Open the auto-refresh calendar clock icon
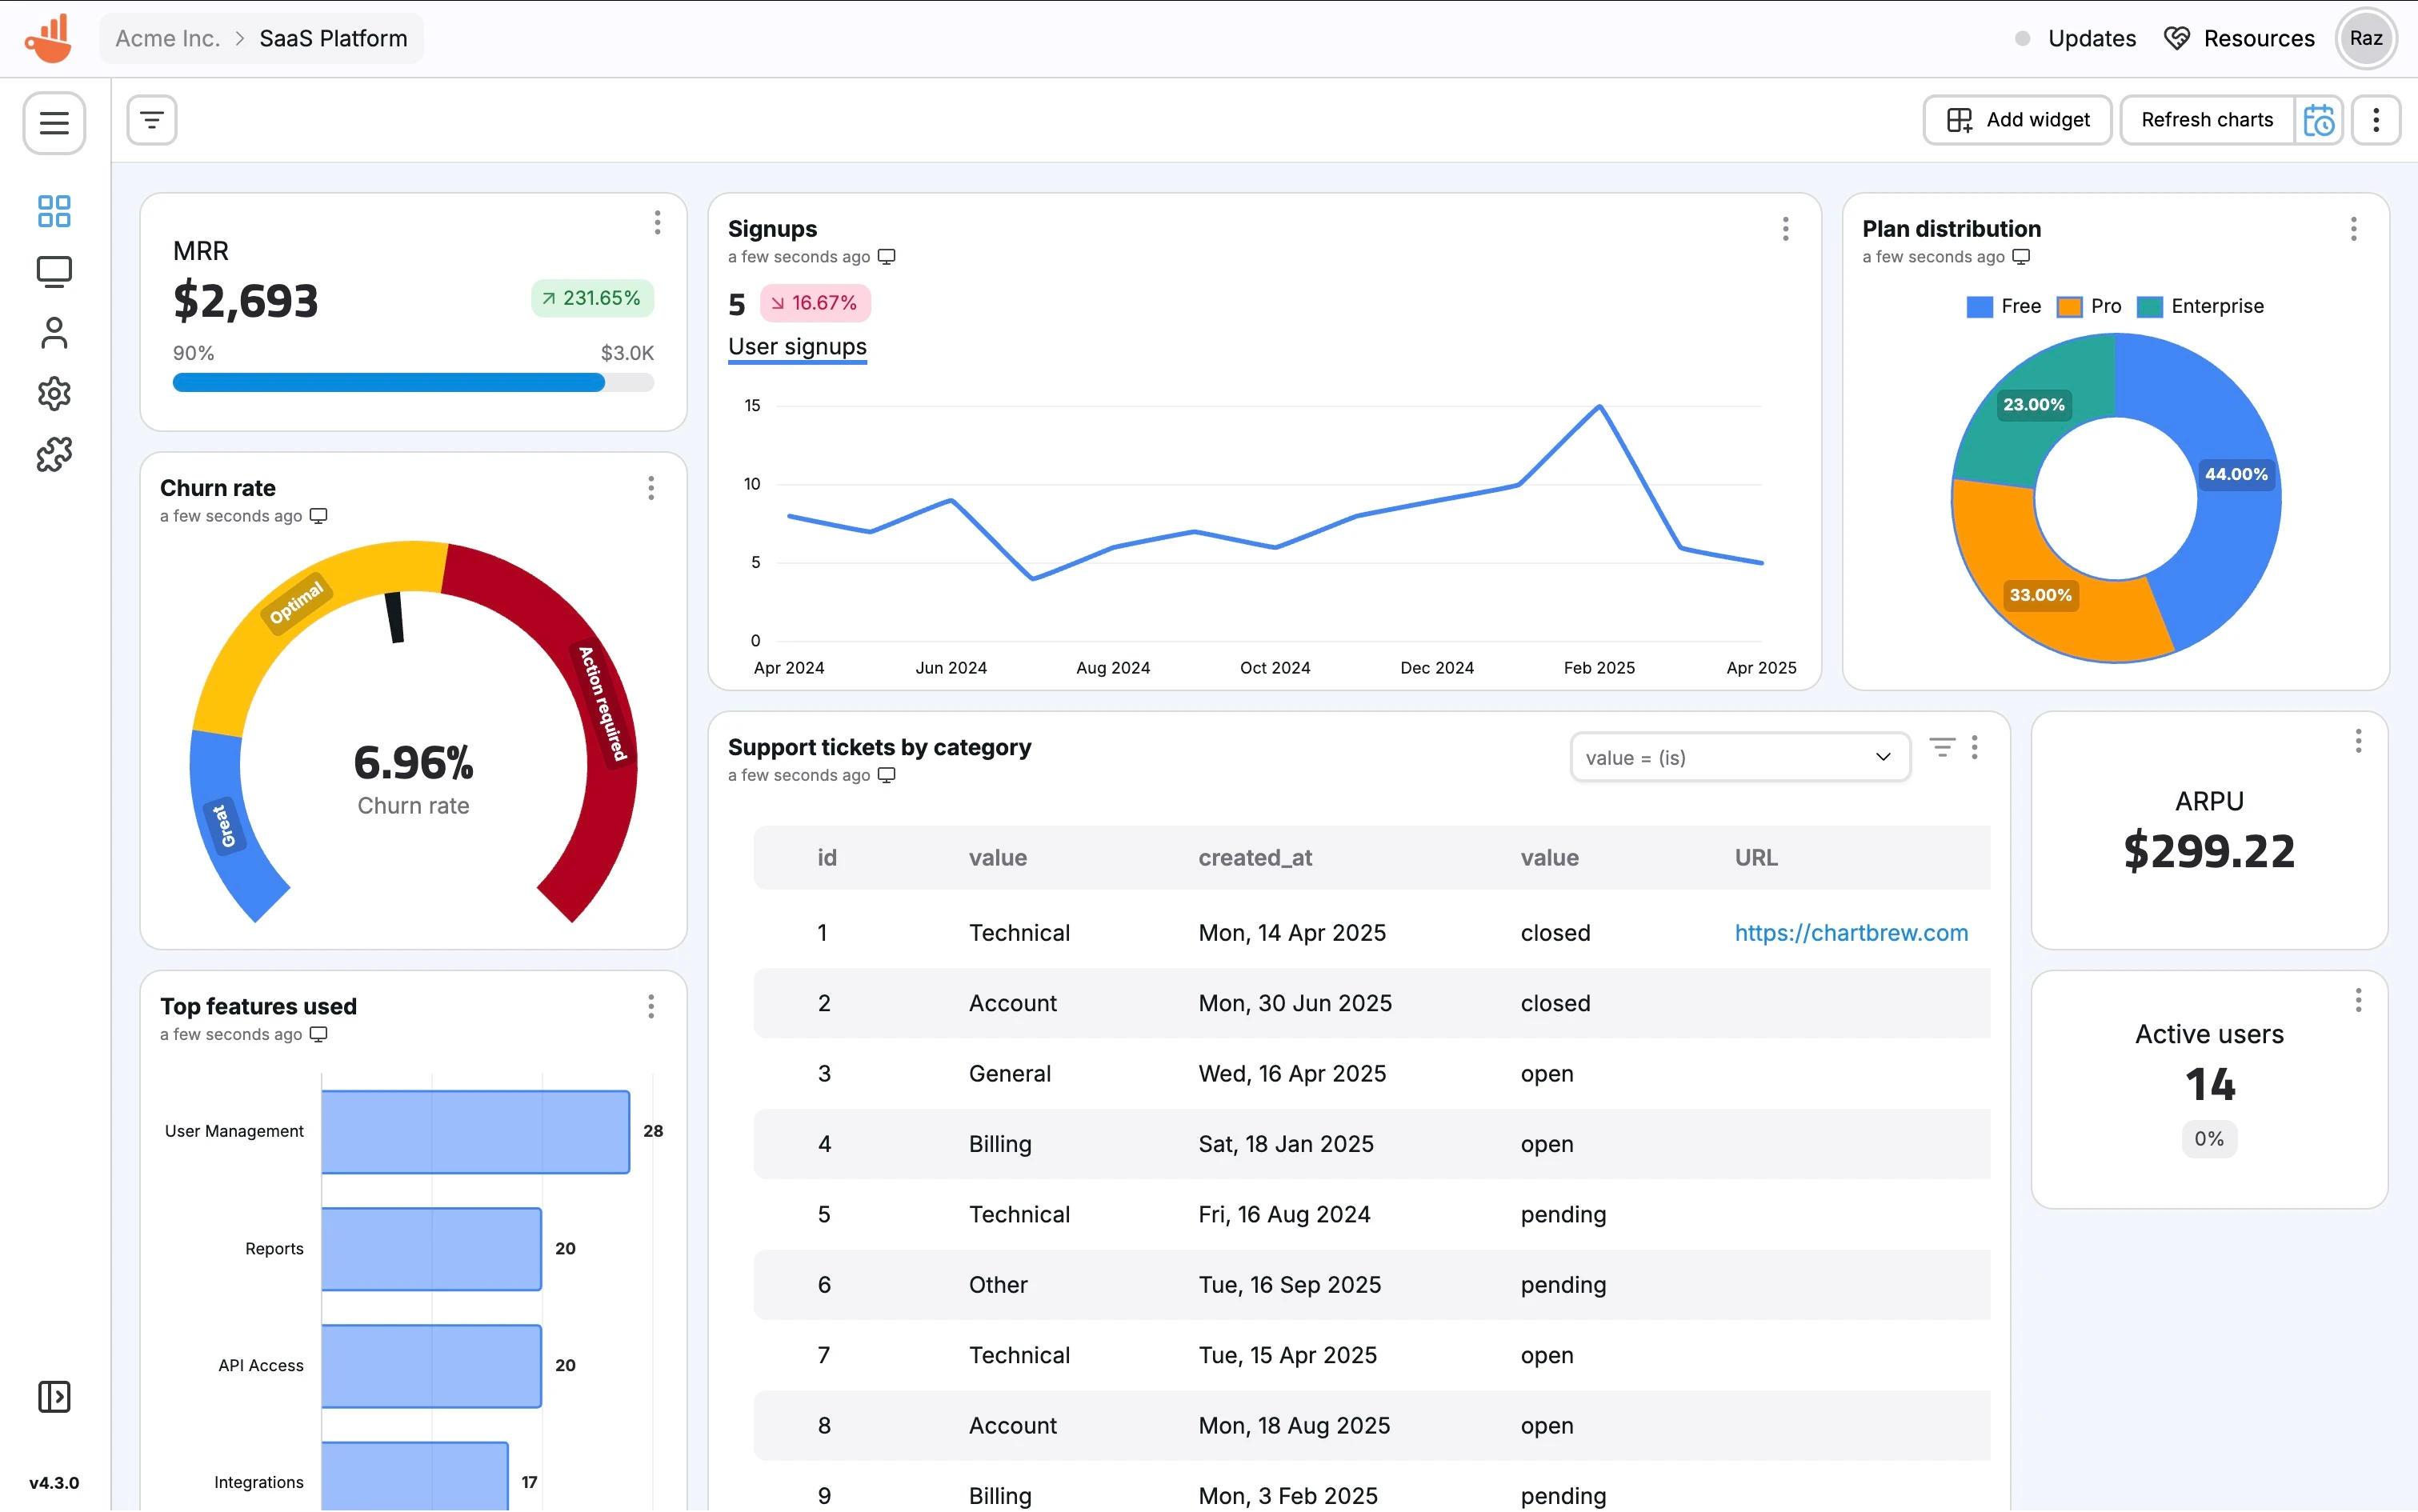Viewport: 2418px width, 1512px height. coord(2318,120)
